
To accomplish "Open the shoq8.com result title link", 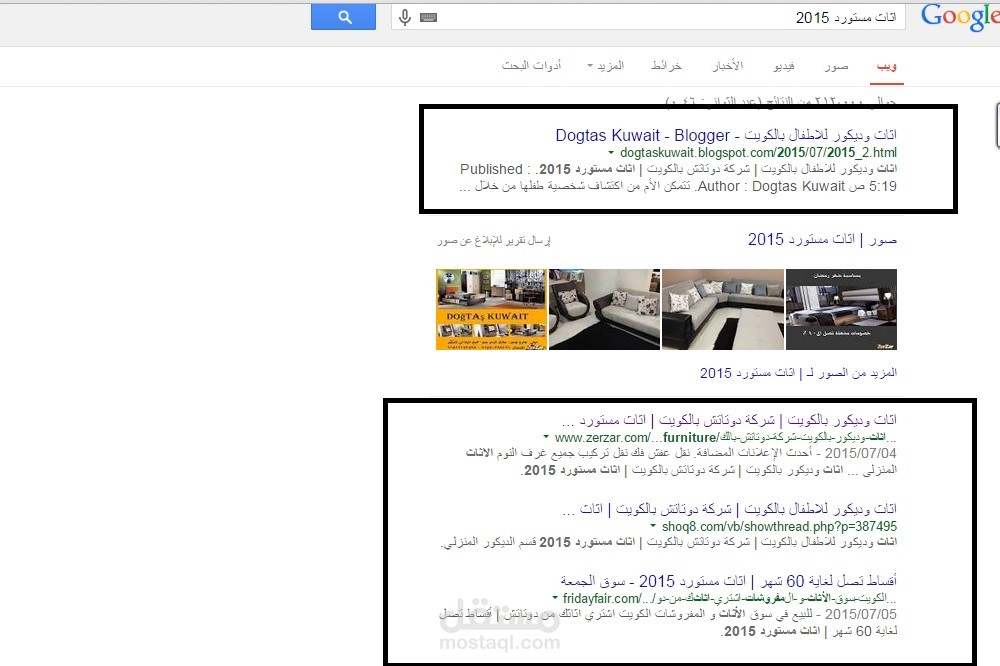I will [x=730, y=509].
